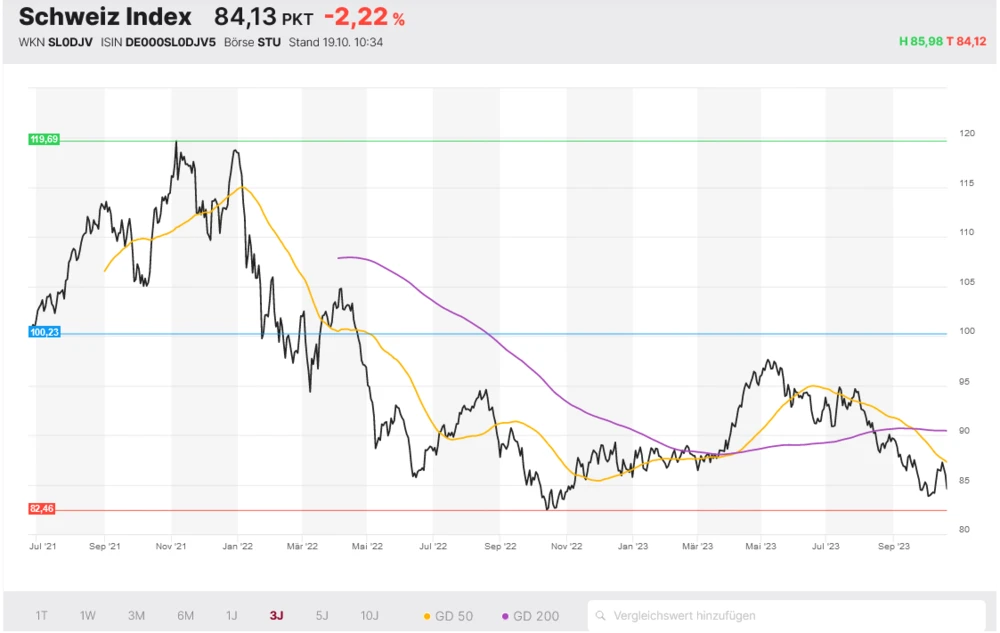Image resolution: width=1000 pixels, height=633 pixels.
Task: Select the active 3J time range
Action: coord(276,616)
